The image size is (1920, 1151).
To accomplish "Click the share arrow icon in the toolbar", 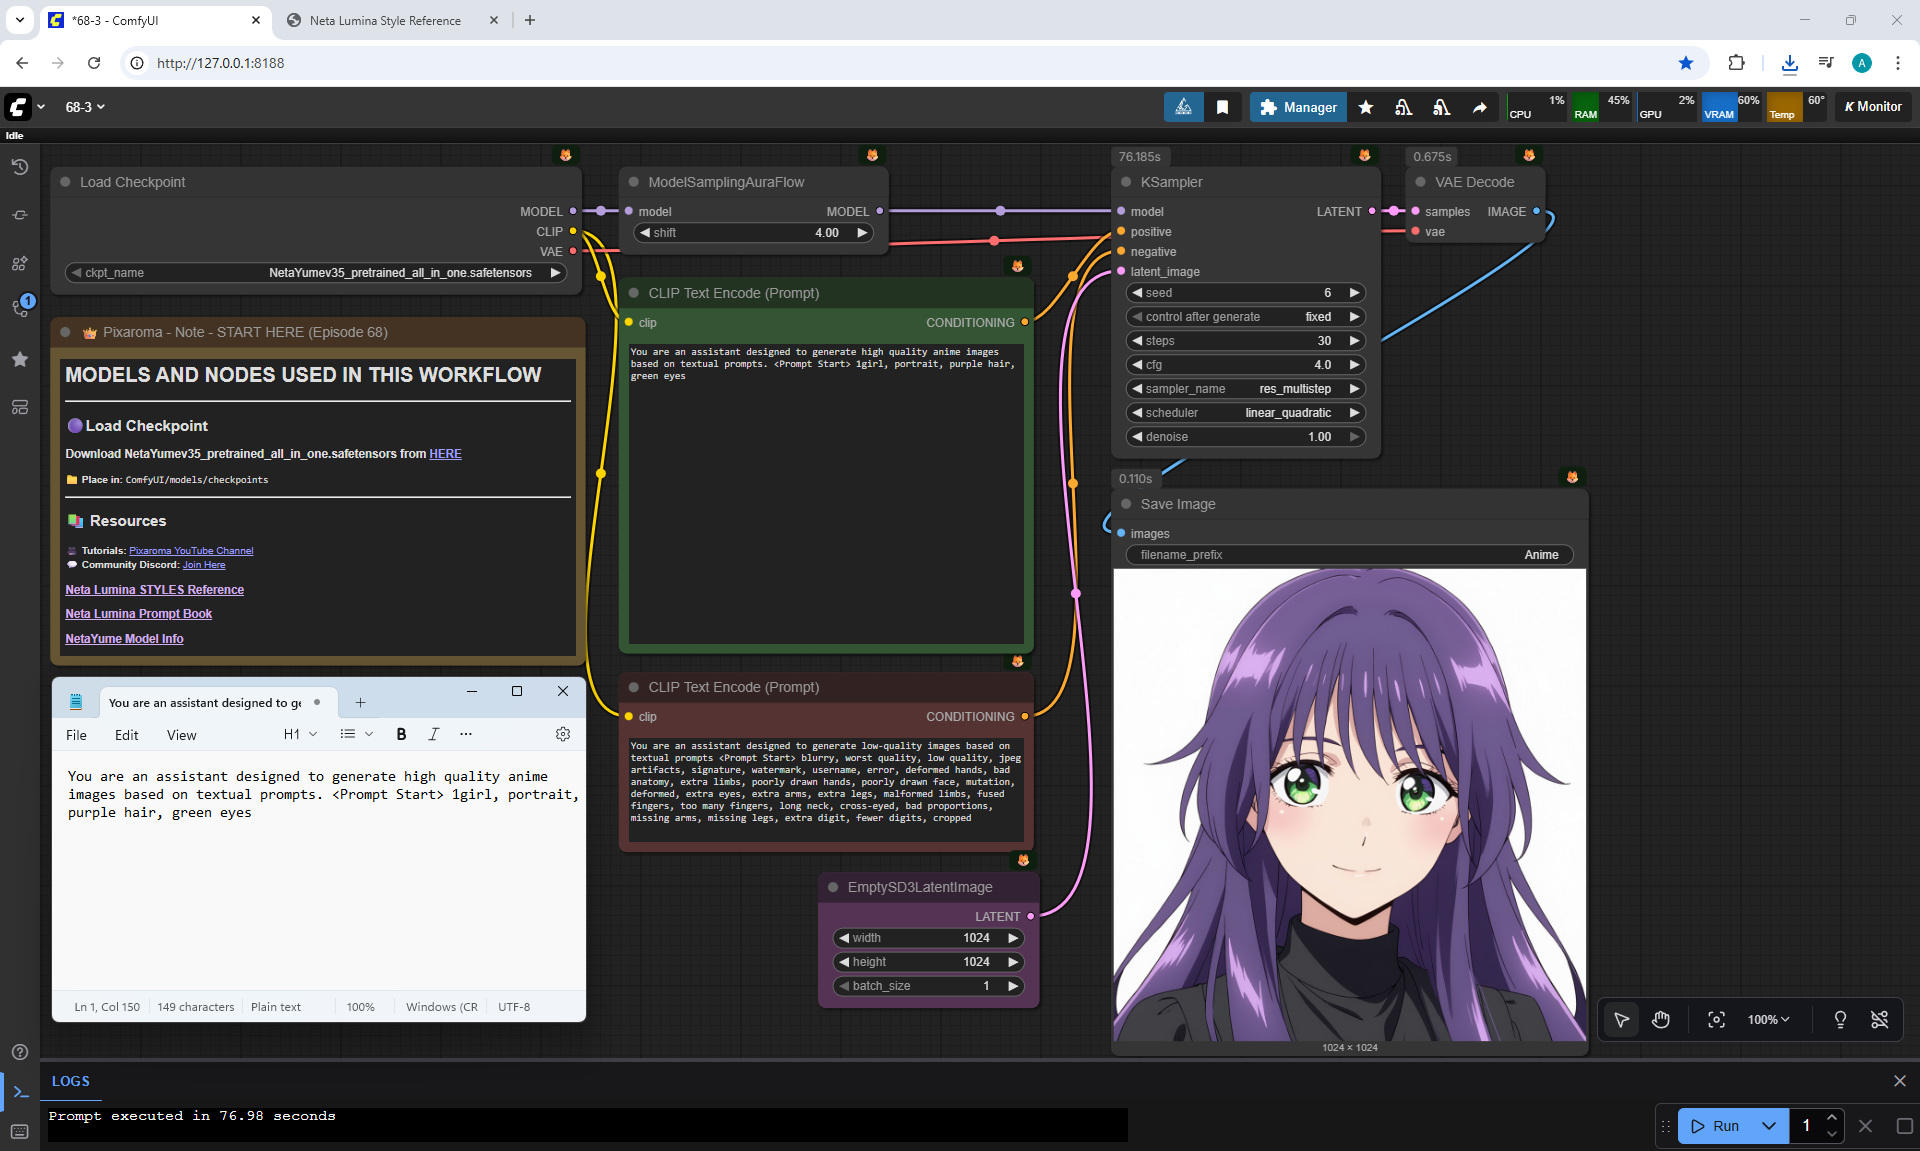I will coord(1479,107).
